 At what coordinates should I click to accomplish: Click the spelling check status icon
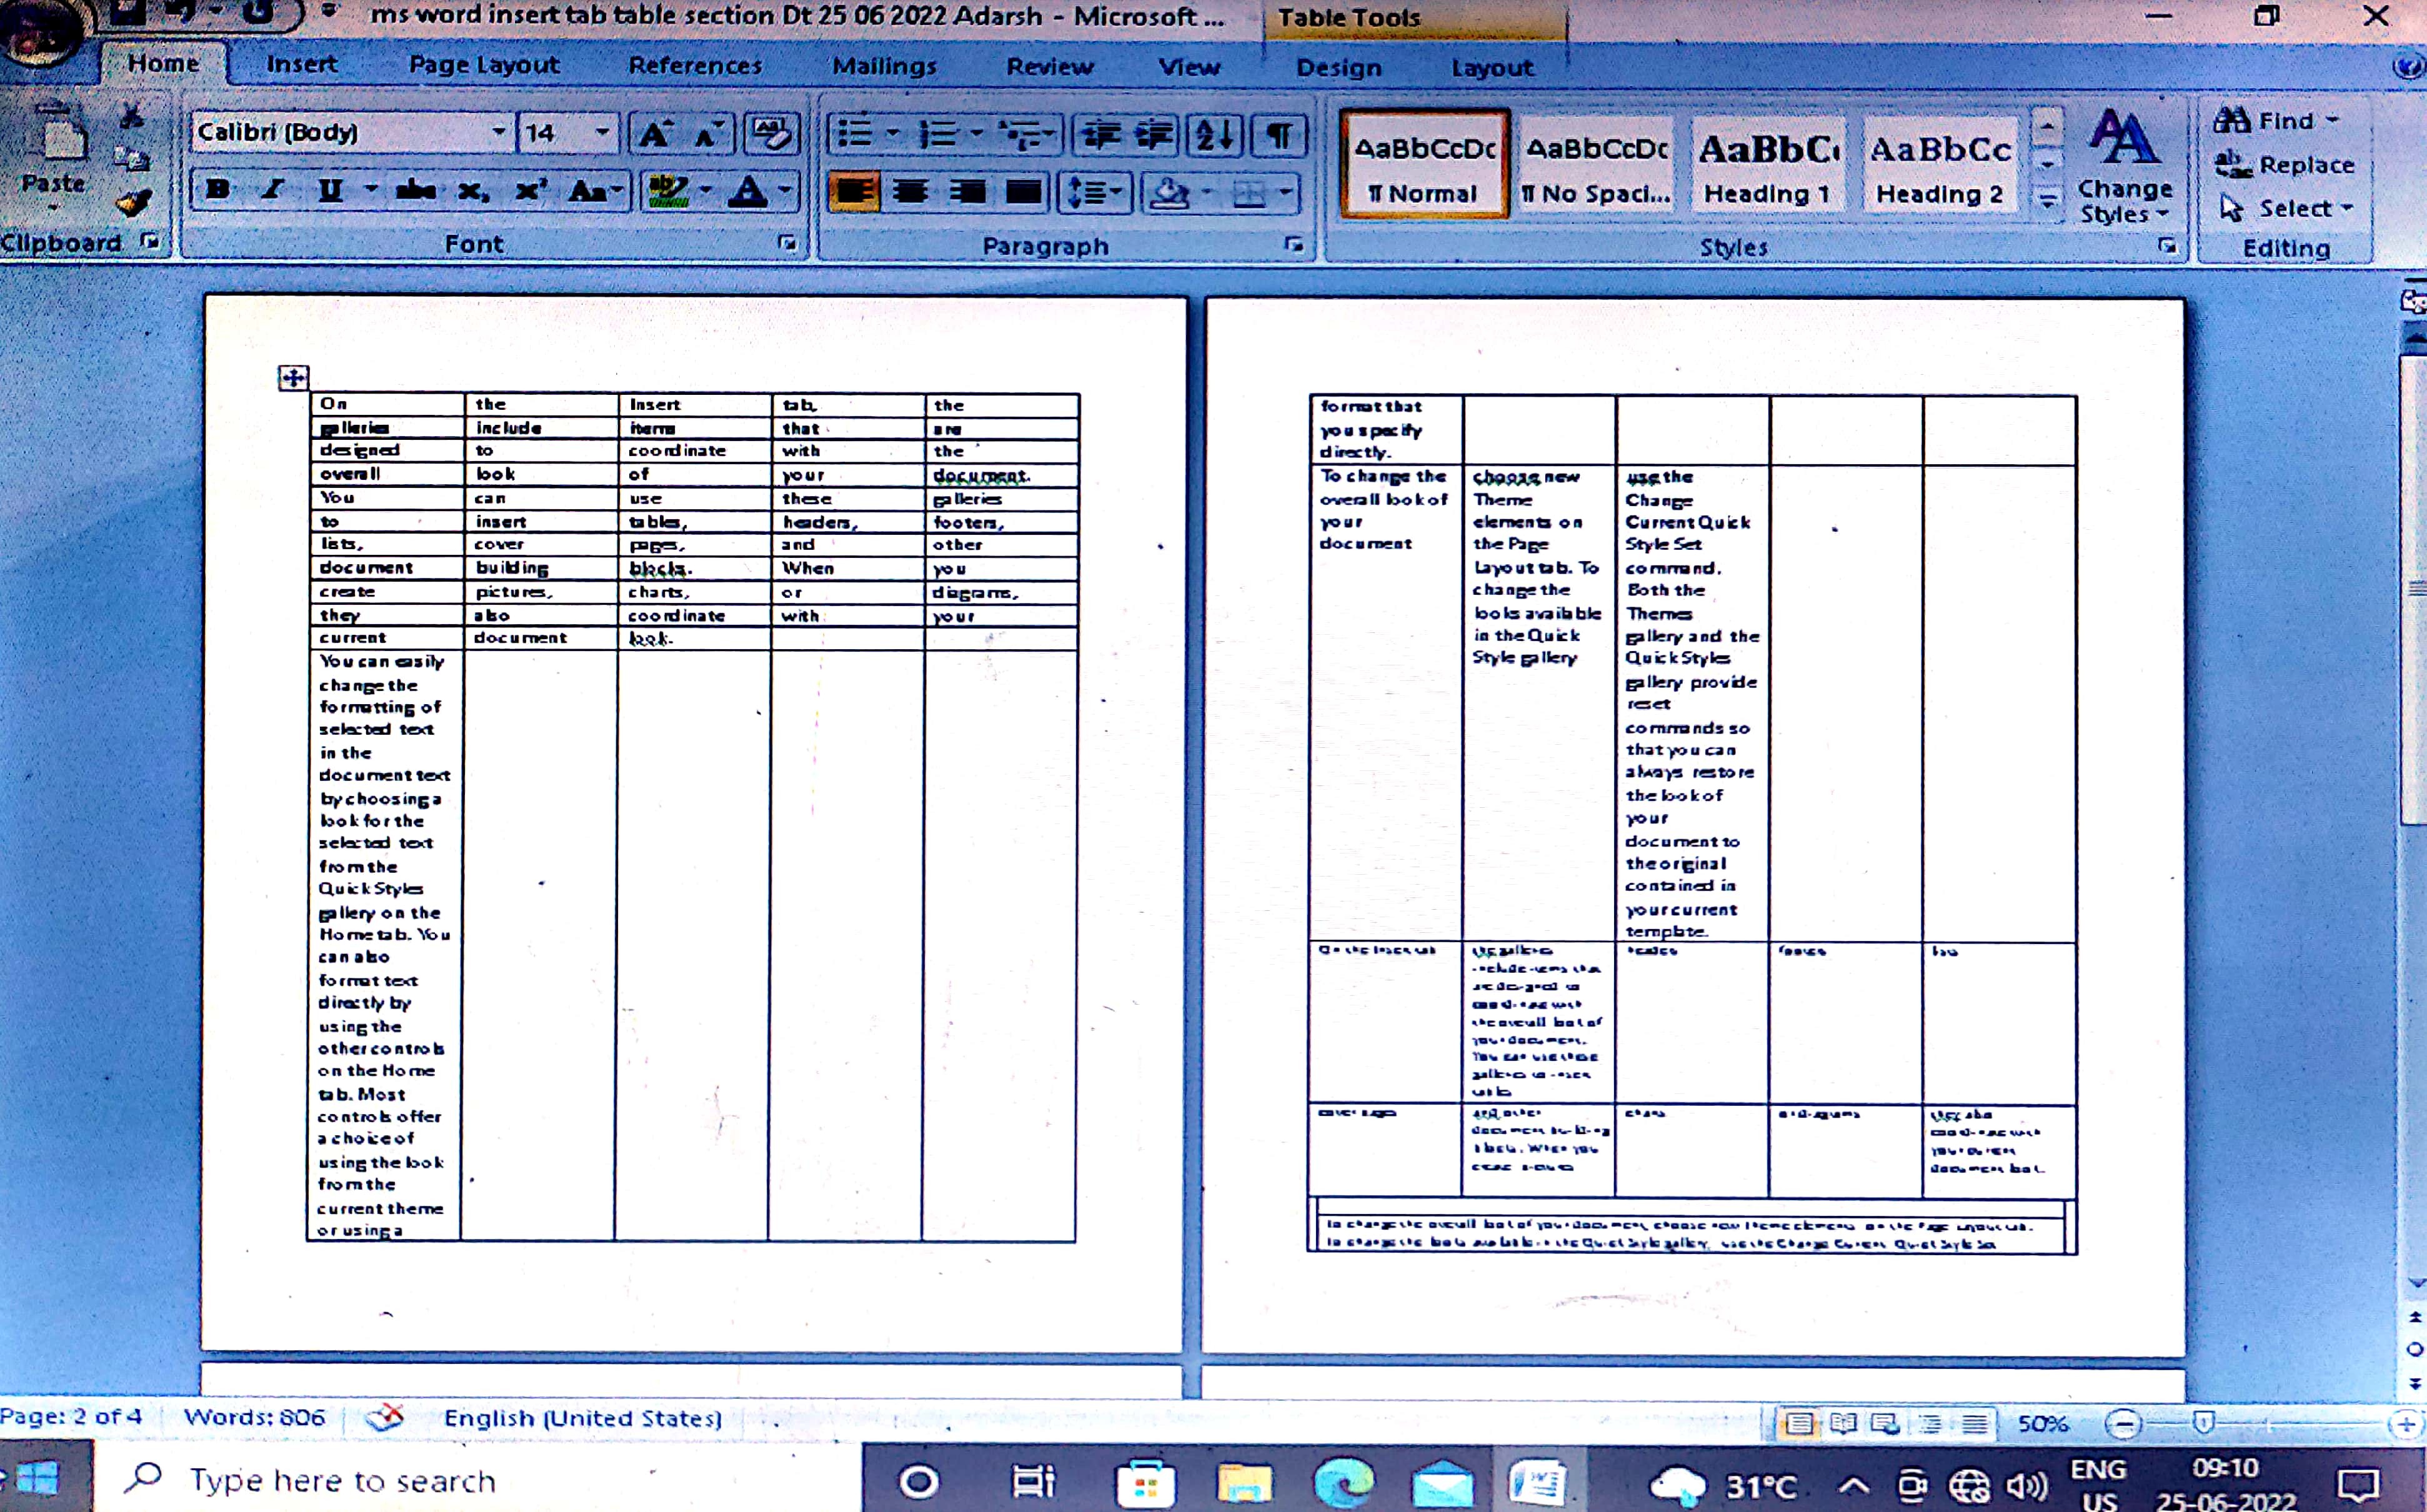[385, 1417]
